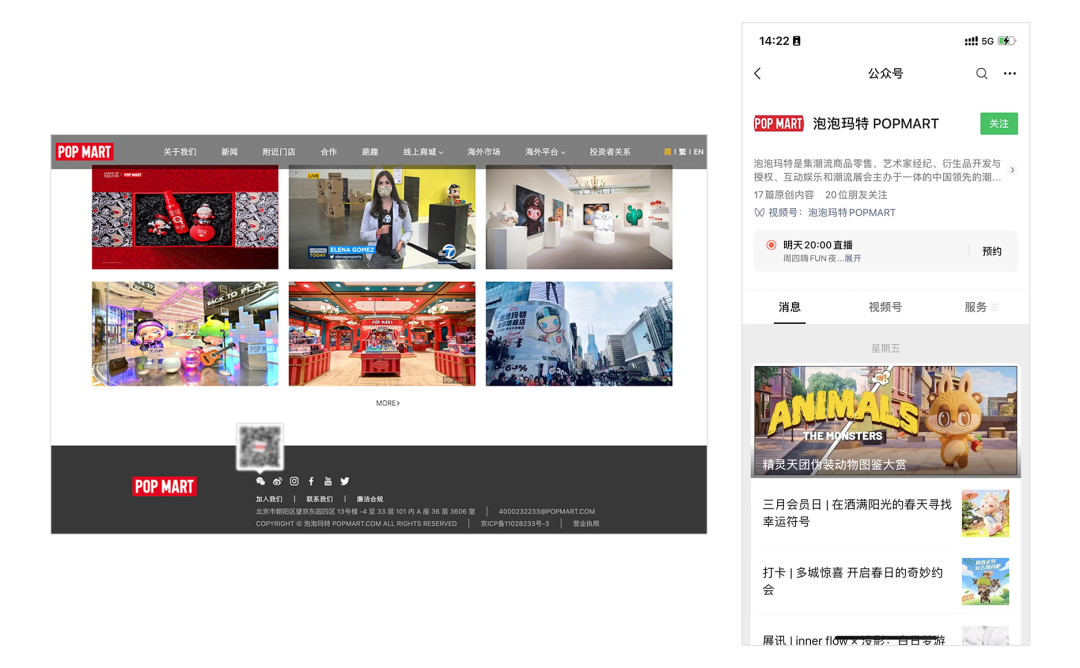Open the Weibo social icon in footer

pyautogui.click(x=277, y=481)
